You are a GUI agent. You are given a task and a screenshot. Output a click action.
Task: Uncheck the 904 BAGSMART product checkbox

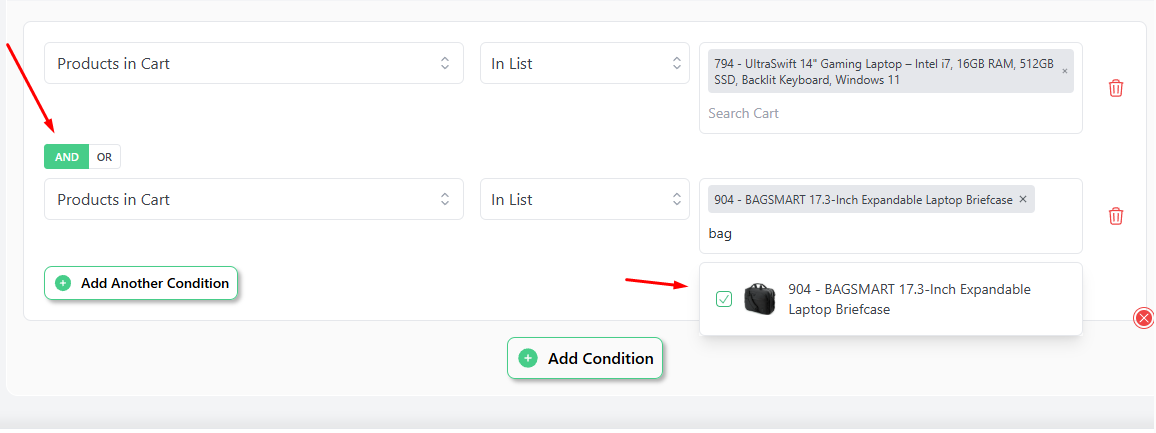(x=724, y=299)
